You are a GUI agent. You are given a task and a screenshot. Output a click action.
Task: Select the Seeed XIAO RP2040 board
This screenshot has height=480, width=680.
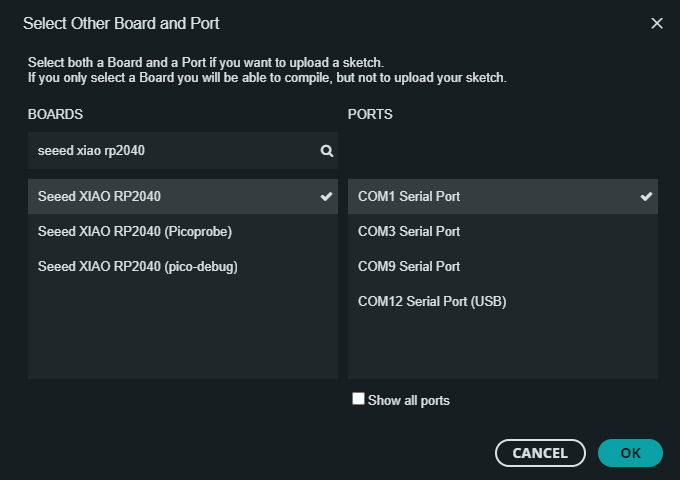click(183, 196)
